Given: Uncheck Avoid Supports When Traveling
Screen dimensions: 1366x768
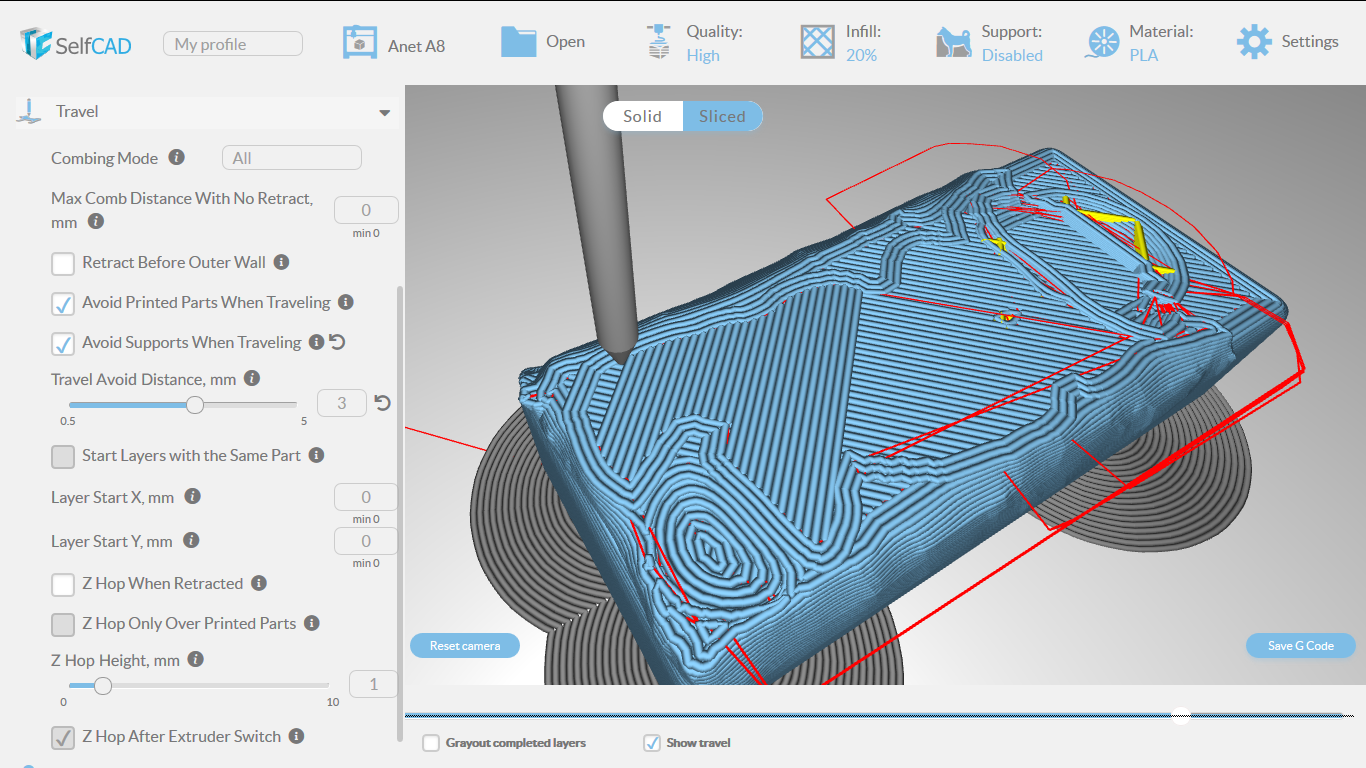Looking at the screenshot, I should coord(63,344).
